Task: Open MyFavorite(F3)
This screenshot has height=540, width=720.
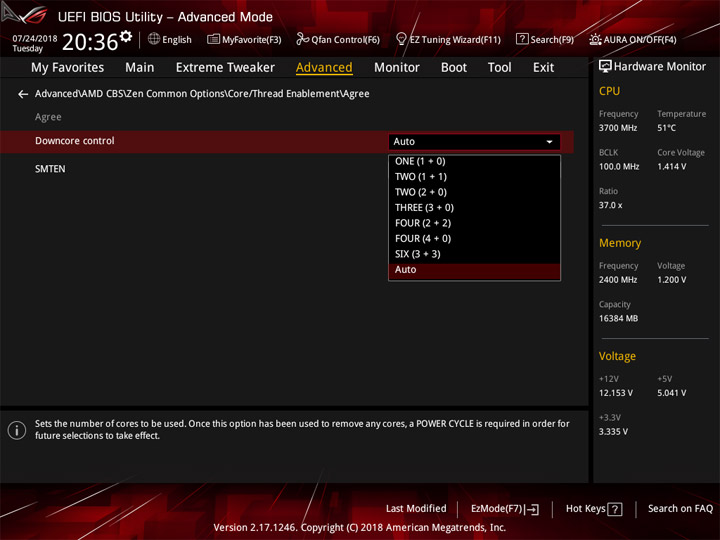Action: pos(244,39)
